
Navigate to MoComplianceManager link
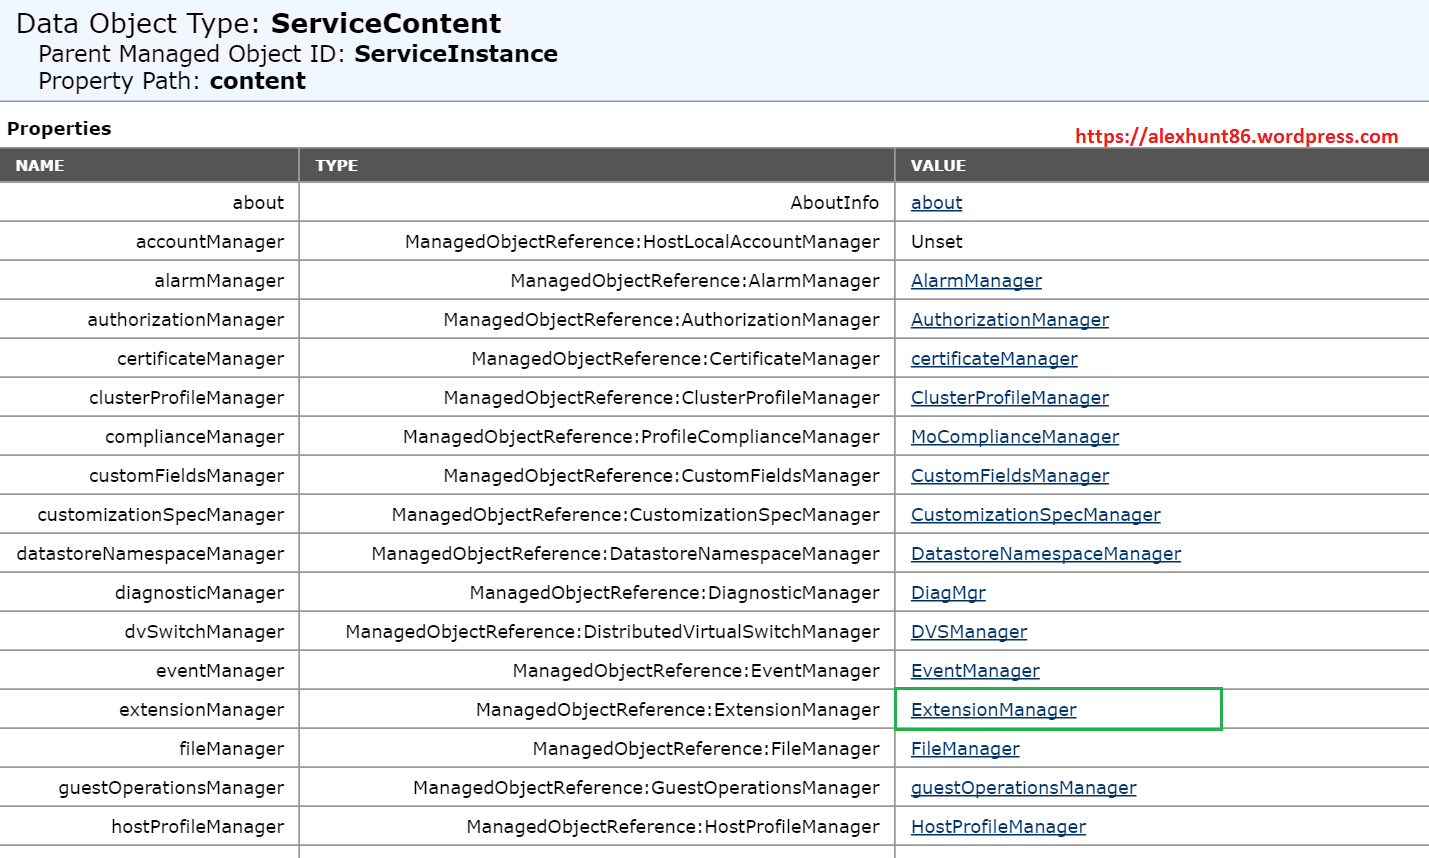point(1014,437)
